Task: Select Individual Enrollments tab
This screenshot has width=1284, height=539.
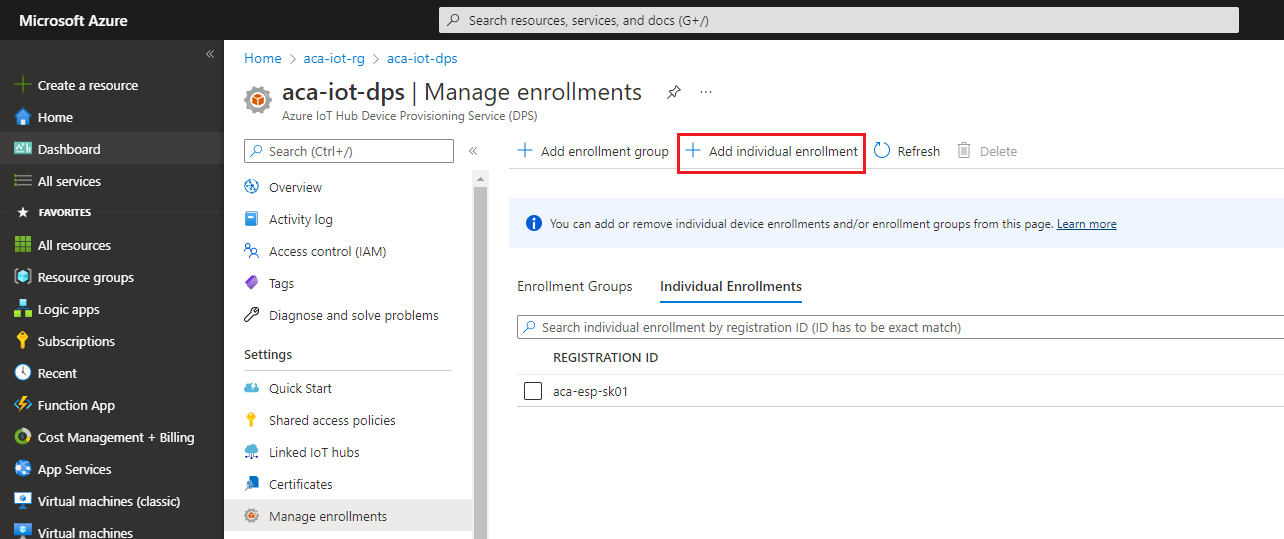Action: pyautogui.click(x=731, y=286)
